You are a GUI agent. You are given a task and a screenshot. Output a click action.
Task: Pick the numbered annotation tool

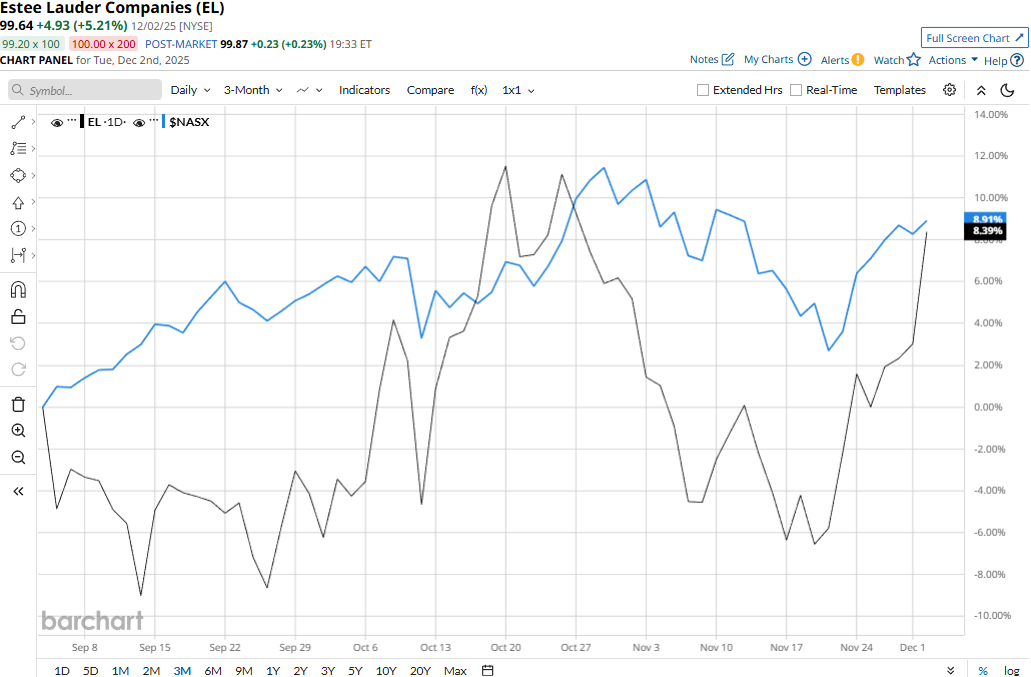point(18,229)
